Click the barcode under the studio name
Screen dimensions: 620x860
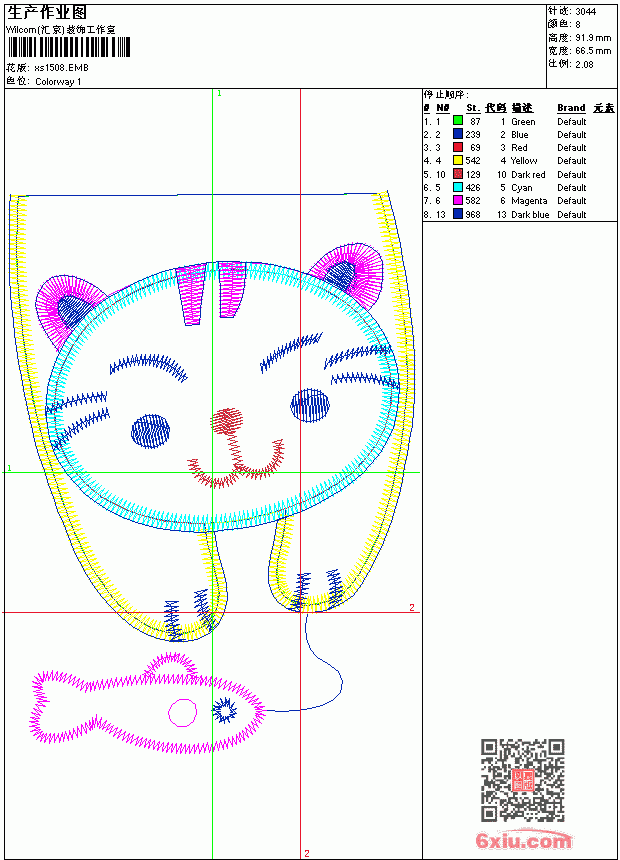point(69,47)
